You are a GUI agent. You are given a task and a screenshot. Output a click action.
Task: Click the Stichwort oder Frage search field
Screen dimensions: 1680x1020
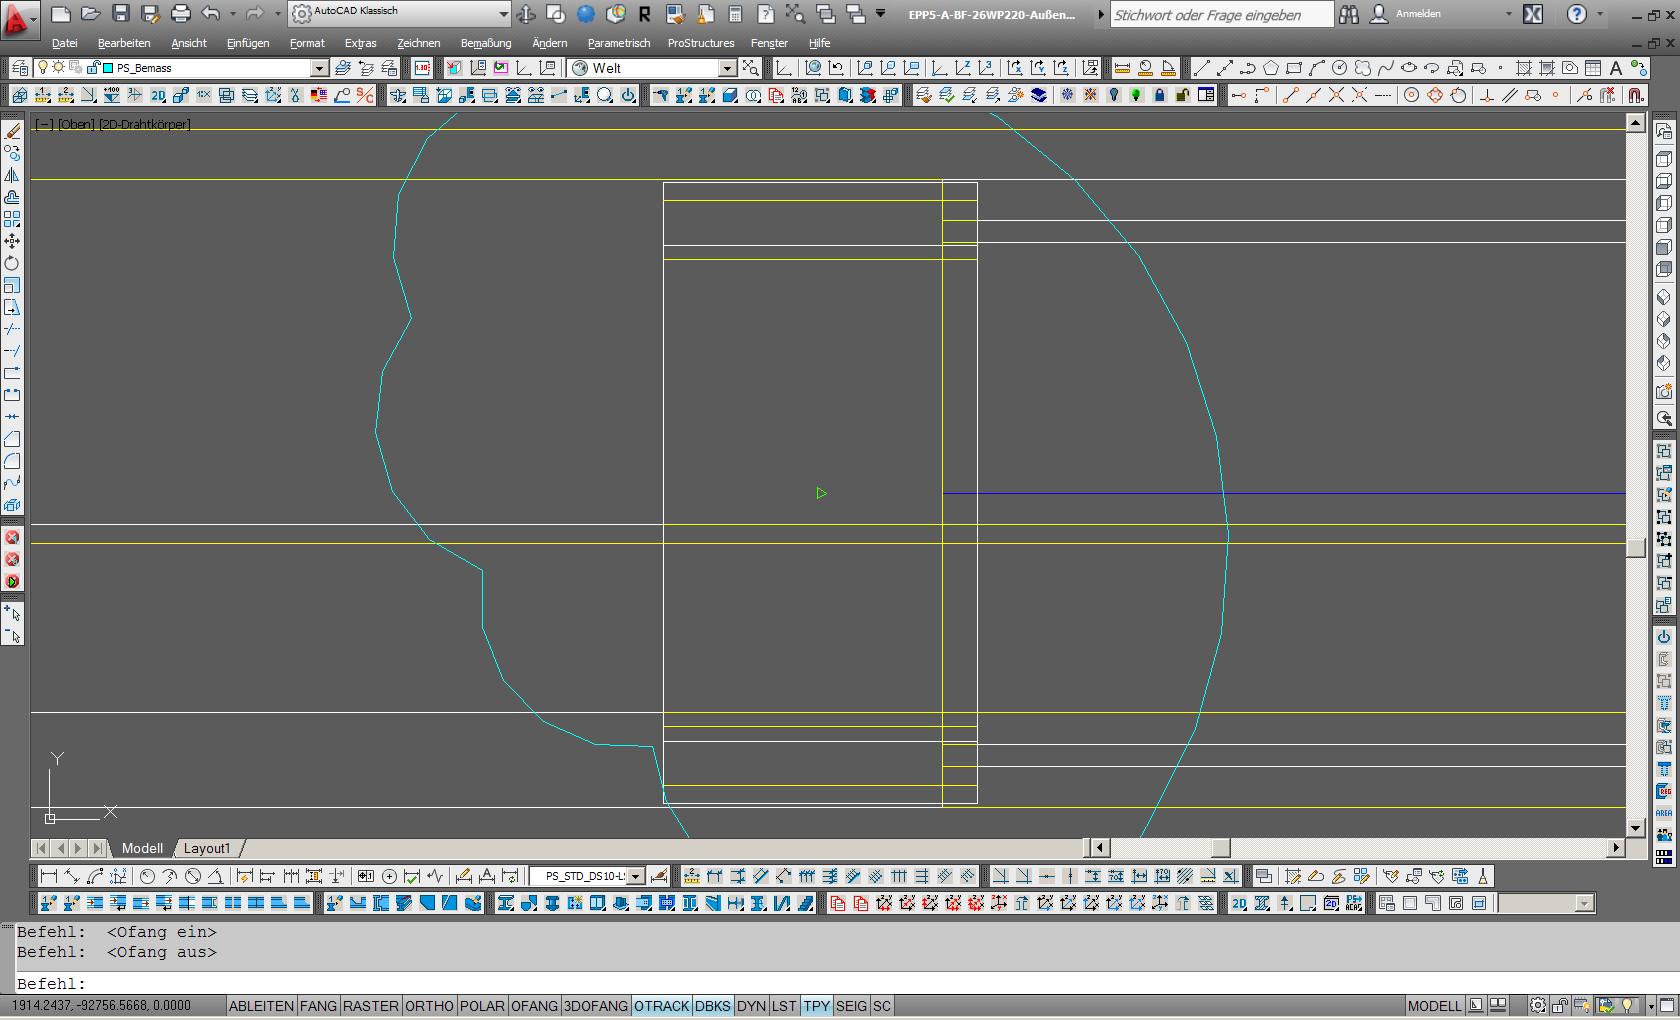tap(1221, 14)
